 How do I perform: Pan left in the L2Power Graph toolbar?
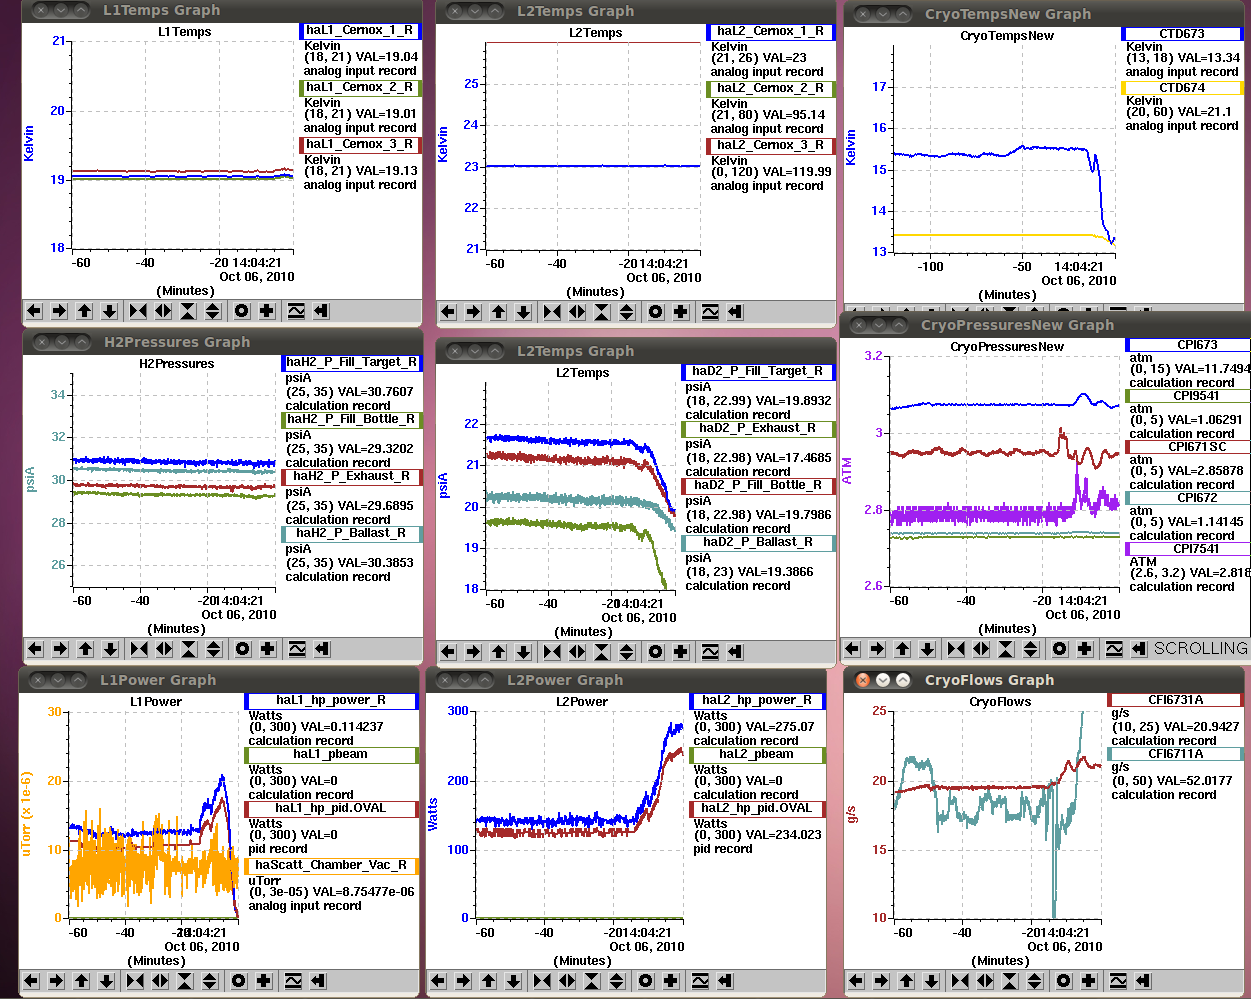[438, 981]
